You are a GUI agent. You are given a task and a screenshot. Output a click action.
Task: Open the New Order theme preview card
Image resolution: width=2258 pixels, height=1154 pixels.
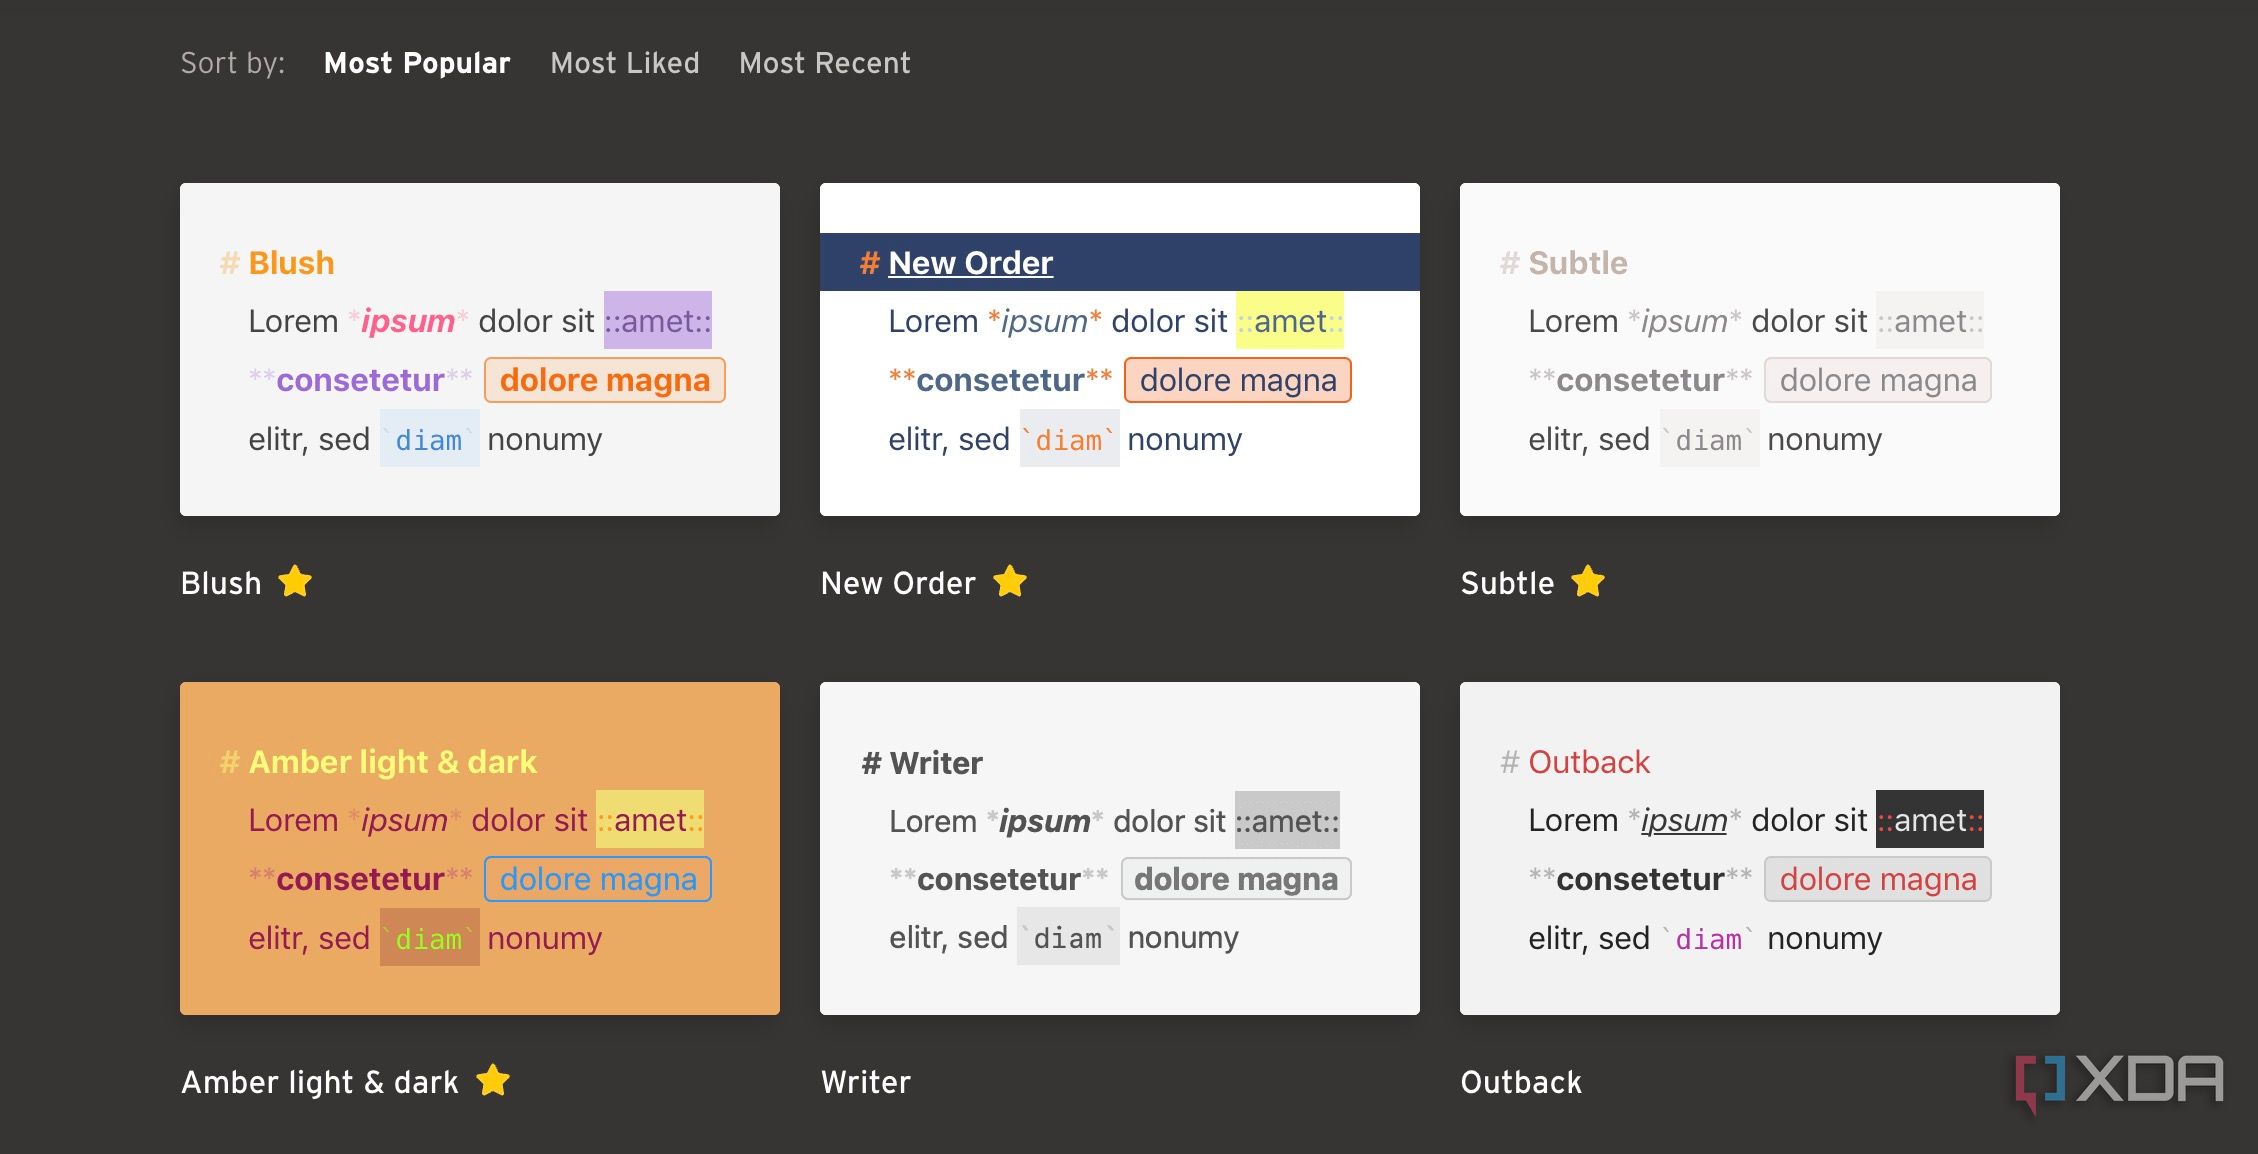coord(1120,349)
